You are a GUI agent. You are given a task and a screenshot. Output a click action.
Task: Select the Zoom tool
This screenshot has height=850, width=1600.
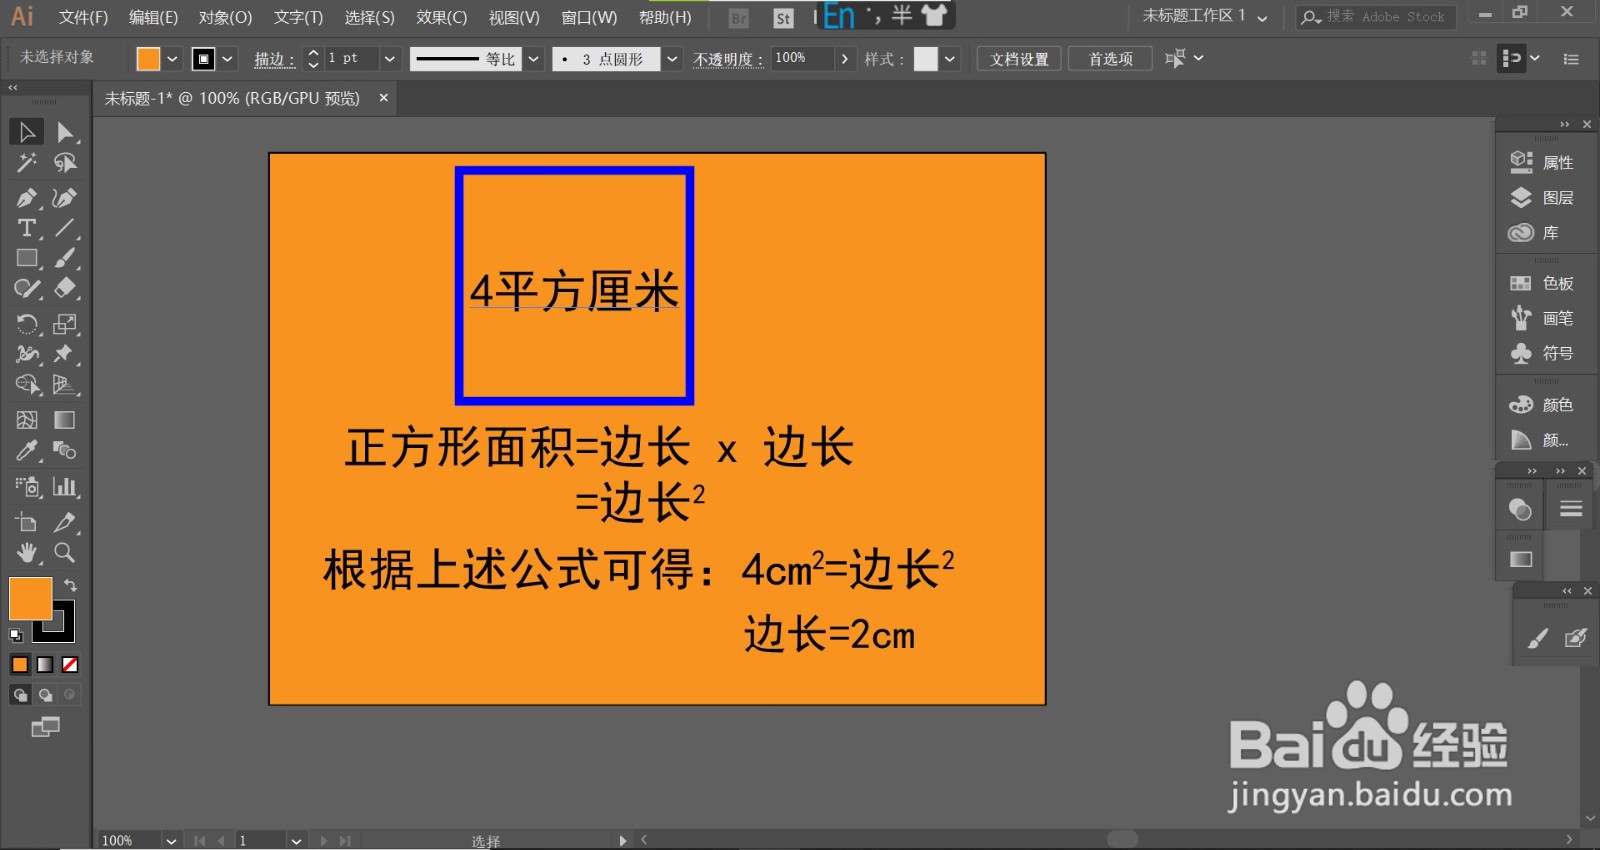[65, 552]
